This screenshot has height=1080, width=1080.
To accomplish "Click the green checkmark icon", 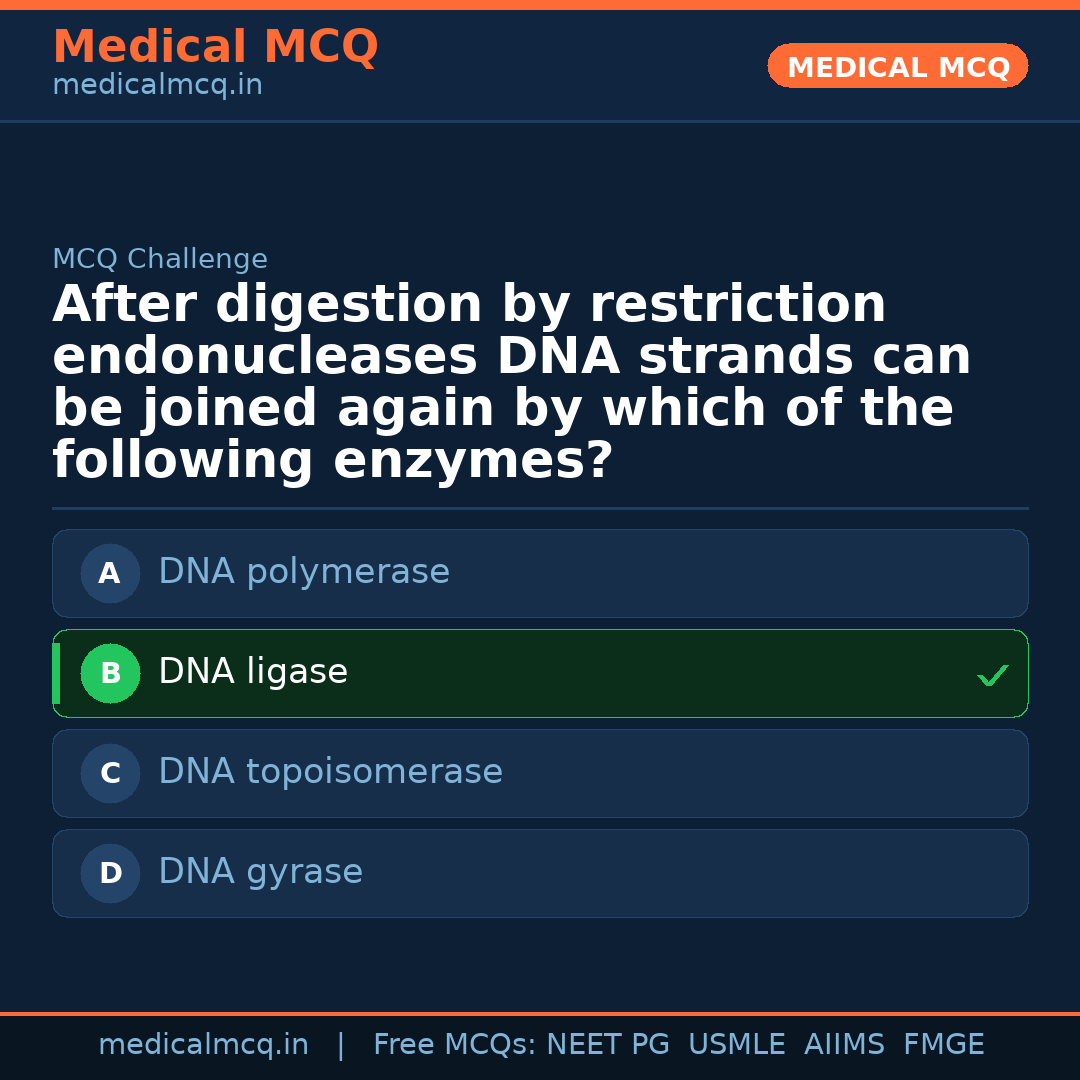I will coord(992,676).
